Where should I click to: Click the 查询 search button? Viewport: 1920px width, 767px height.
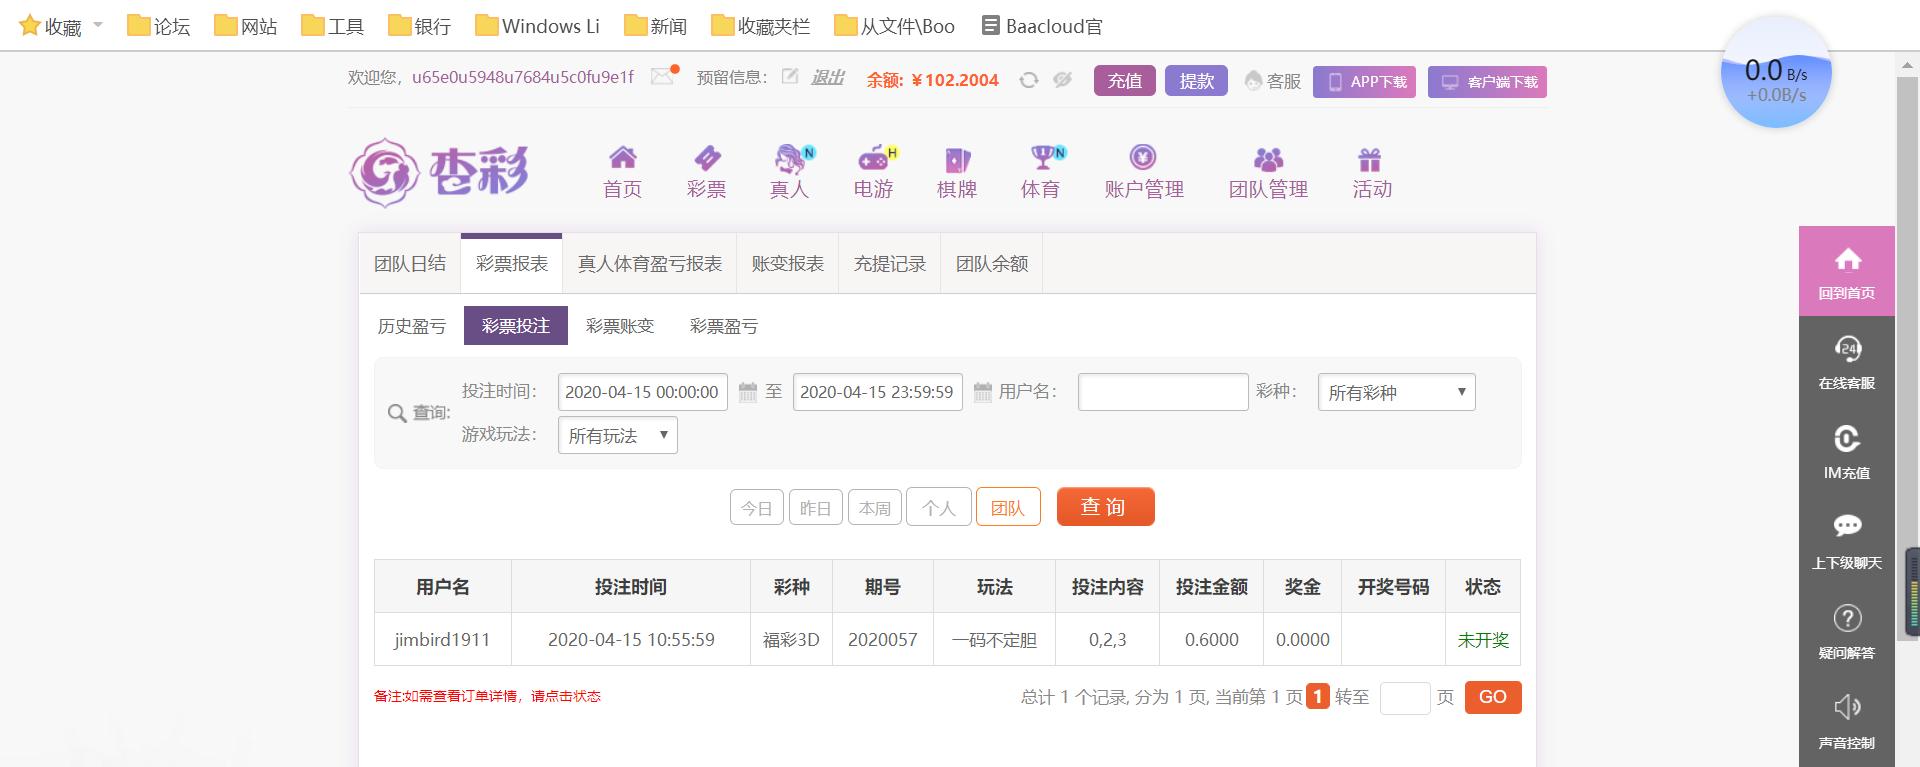click(1106, 507)
